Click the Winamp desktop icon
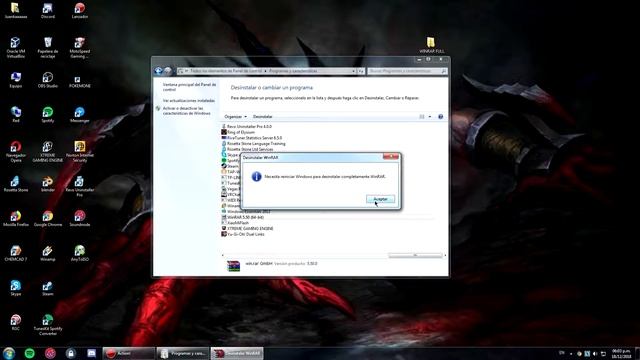This screenshot has height=360, width=640. (x=48, y=253)
